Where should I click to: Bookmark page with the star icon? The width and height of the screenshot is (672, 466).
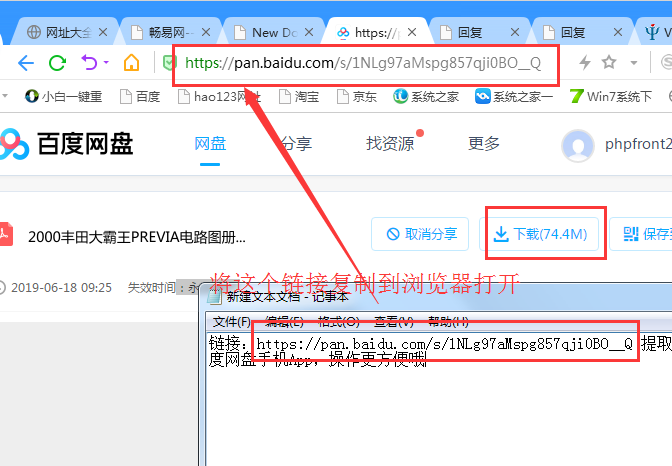click(x=609, y=62)
